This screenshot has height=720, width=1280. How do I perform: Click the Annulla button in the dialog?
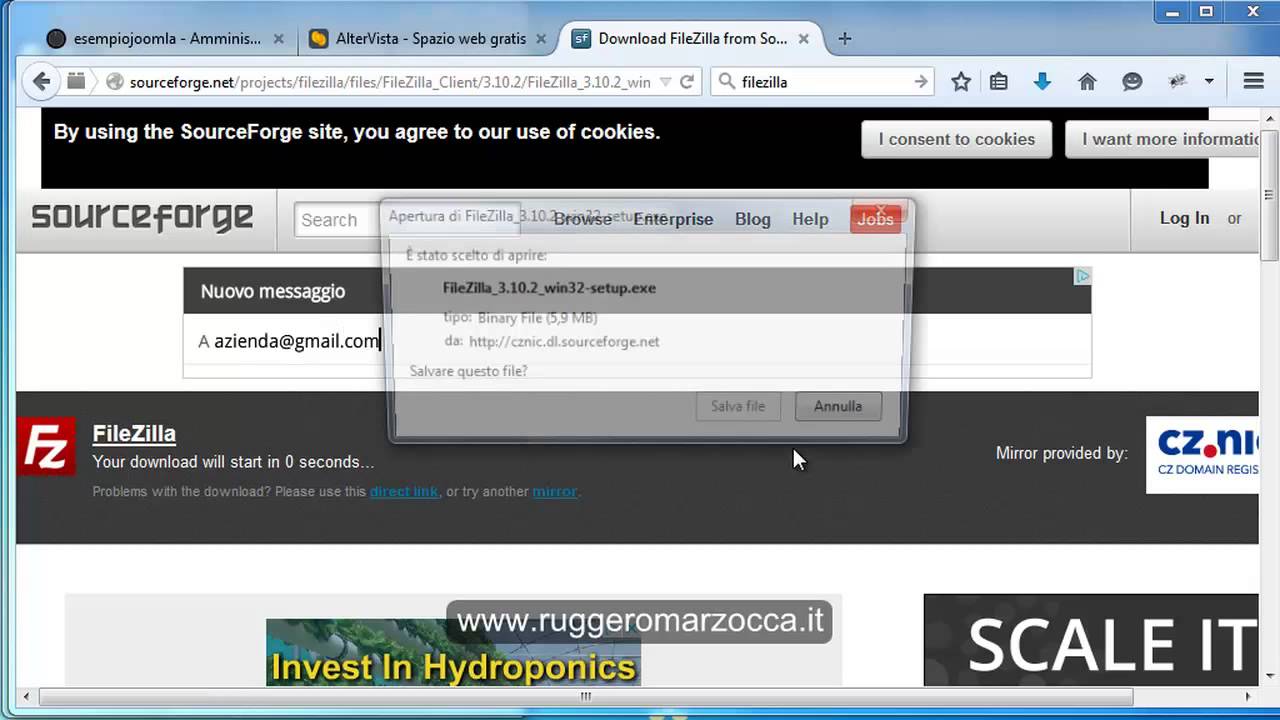[838, 406]
